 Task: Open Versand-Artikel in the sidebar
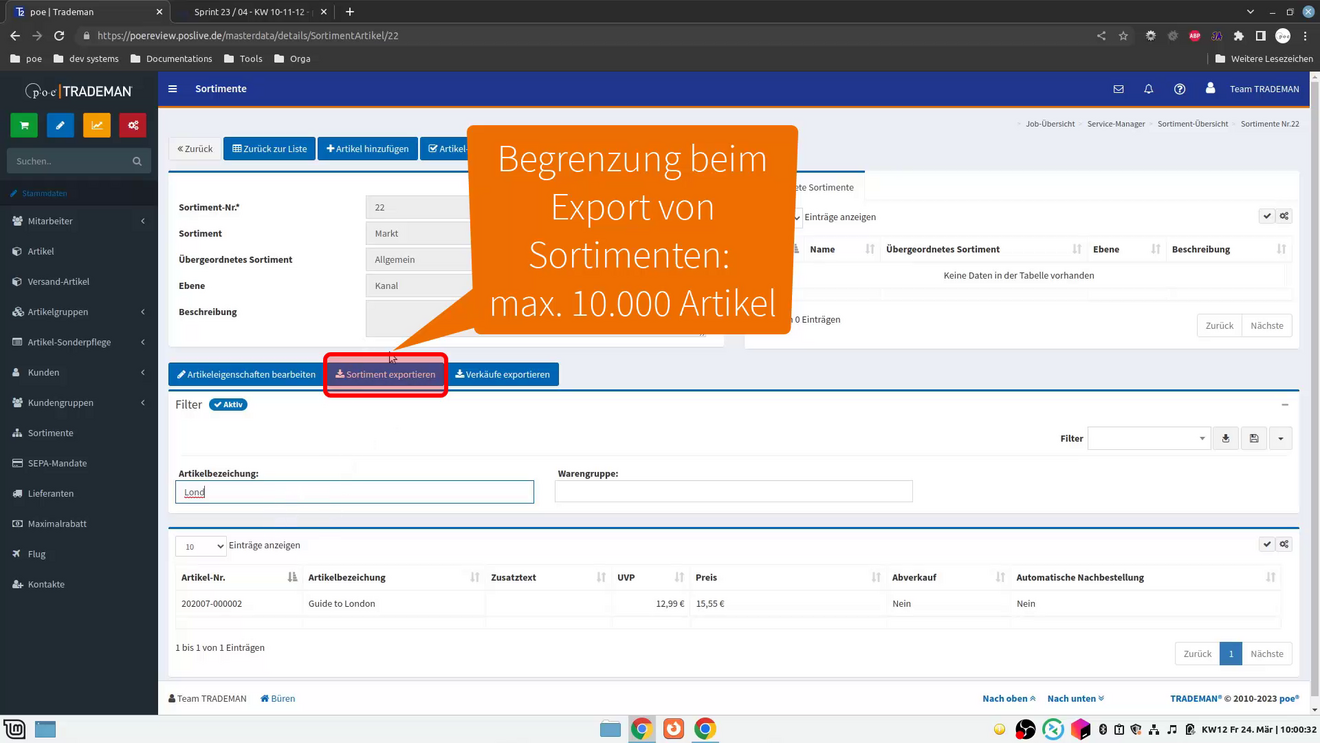(78, 282)
